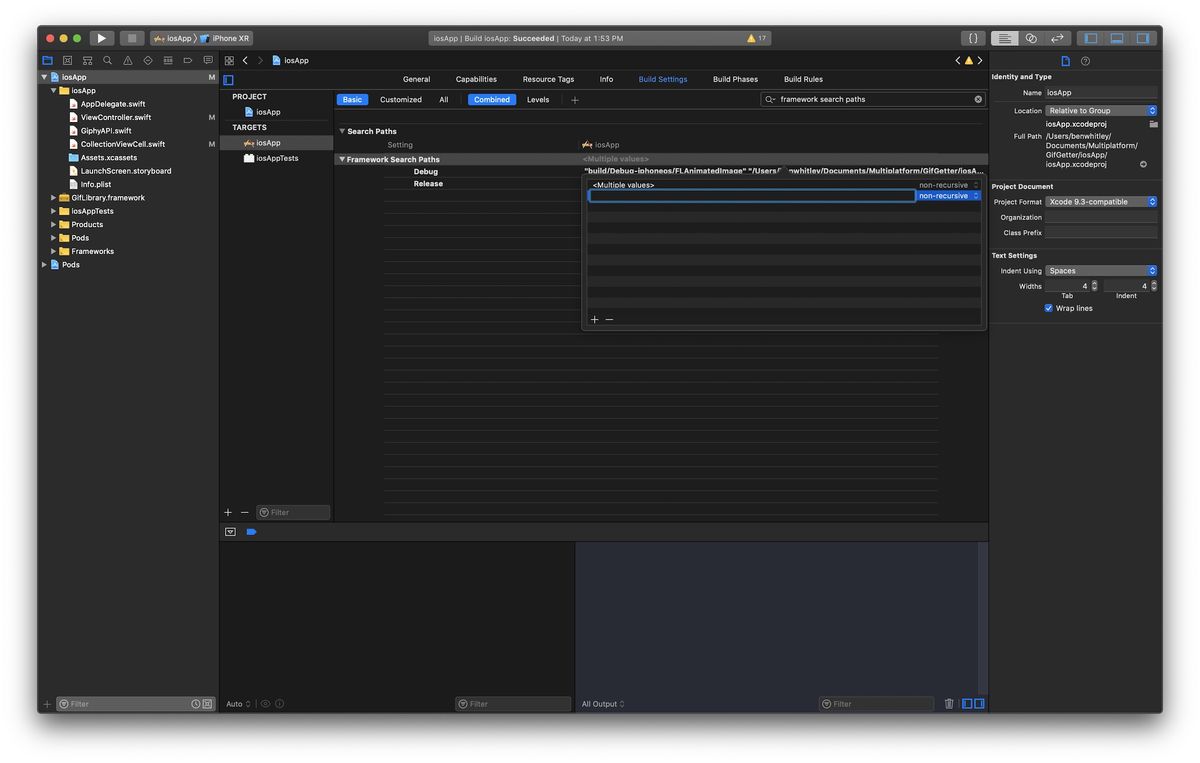Open the Project Format dropdown
The image size is (1200, 763).
click(x=1101, y=202)
